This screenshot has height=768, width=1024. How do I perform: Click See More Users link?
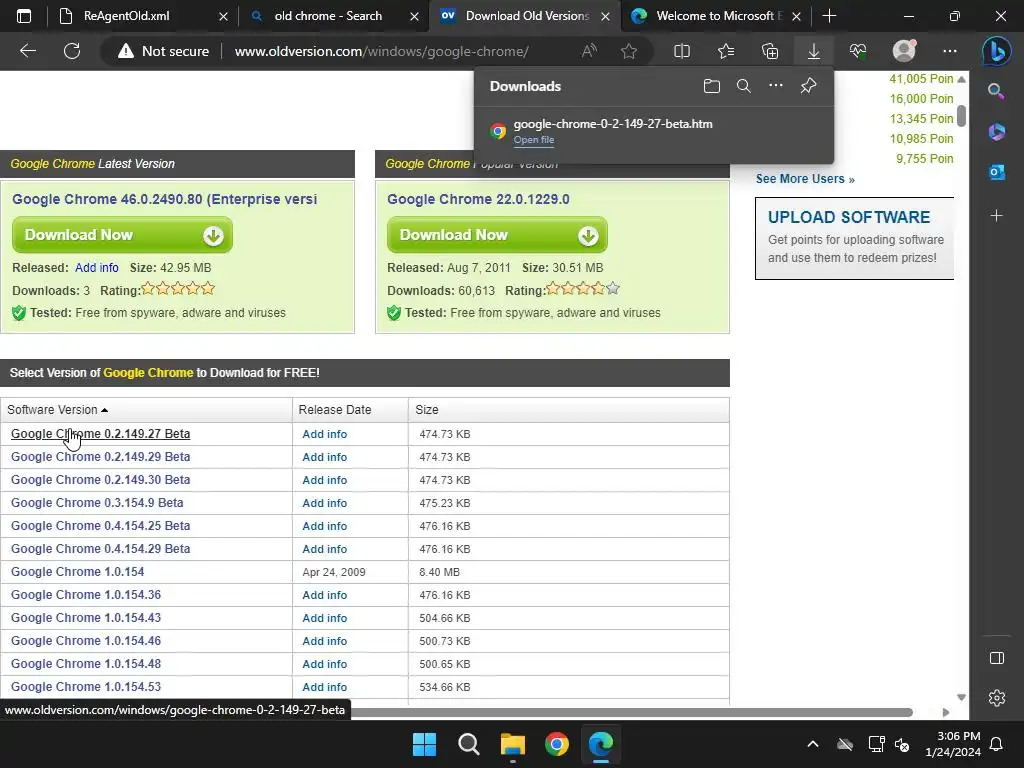805,179
